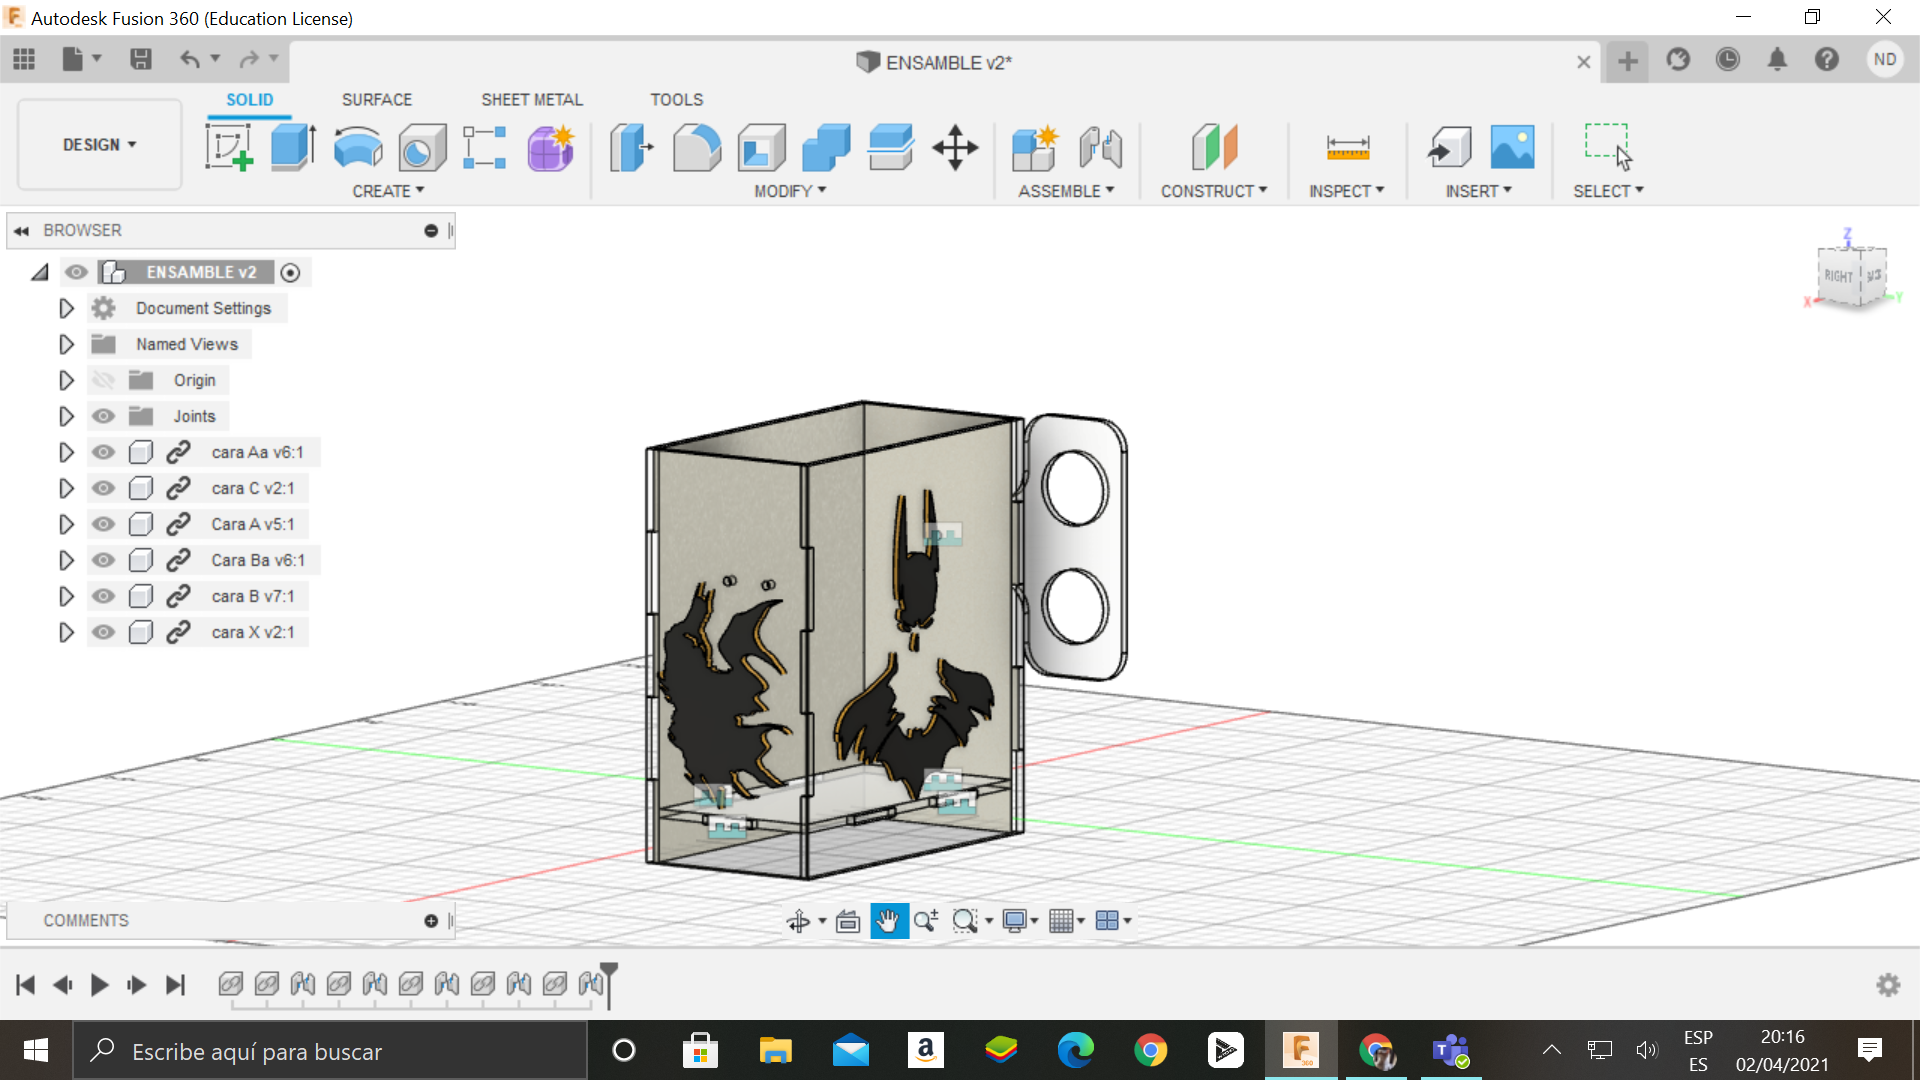
Task: Select the Insert Derive tool
Action: [x=1449, y=148]
